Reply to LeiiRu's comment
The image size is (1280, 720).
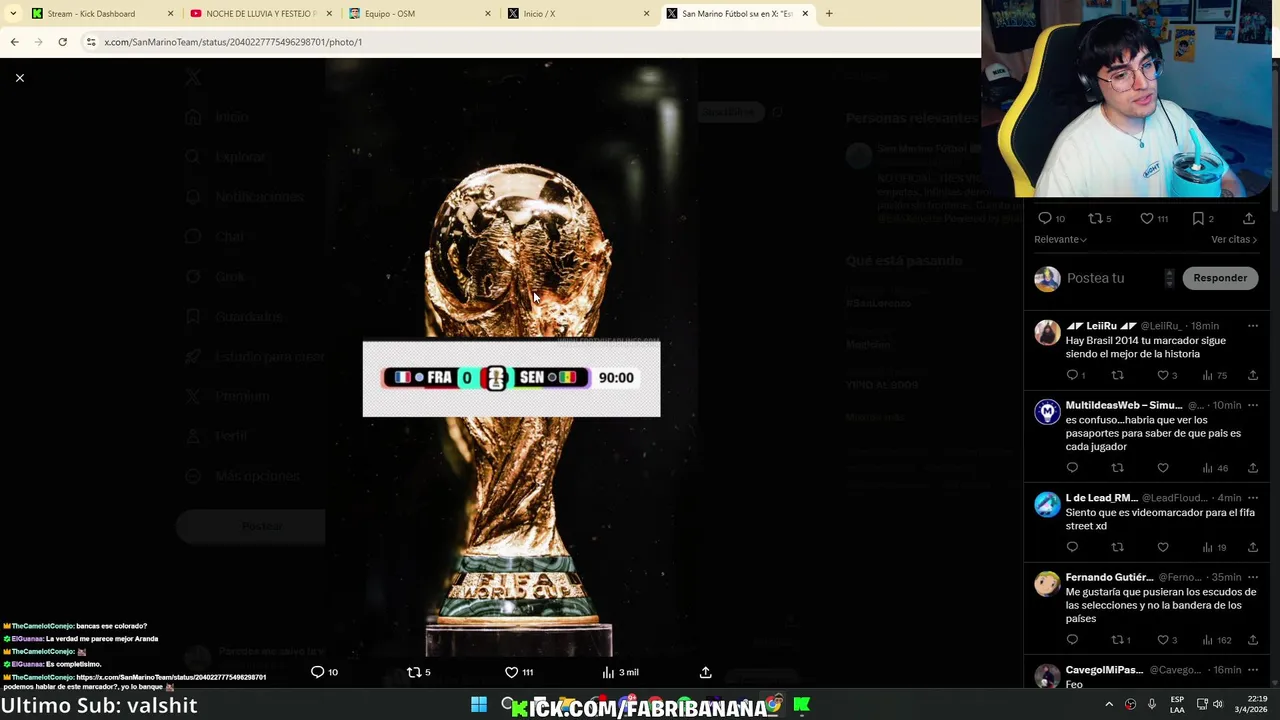click(x=1072, y=375)
